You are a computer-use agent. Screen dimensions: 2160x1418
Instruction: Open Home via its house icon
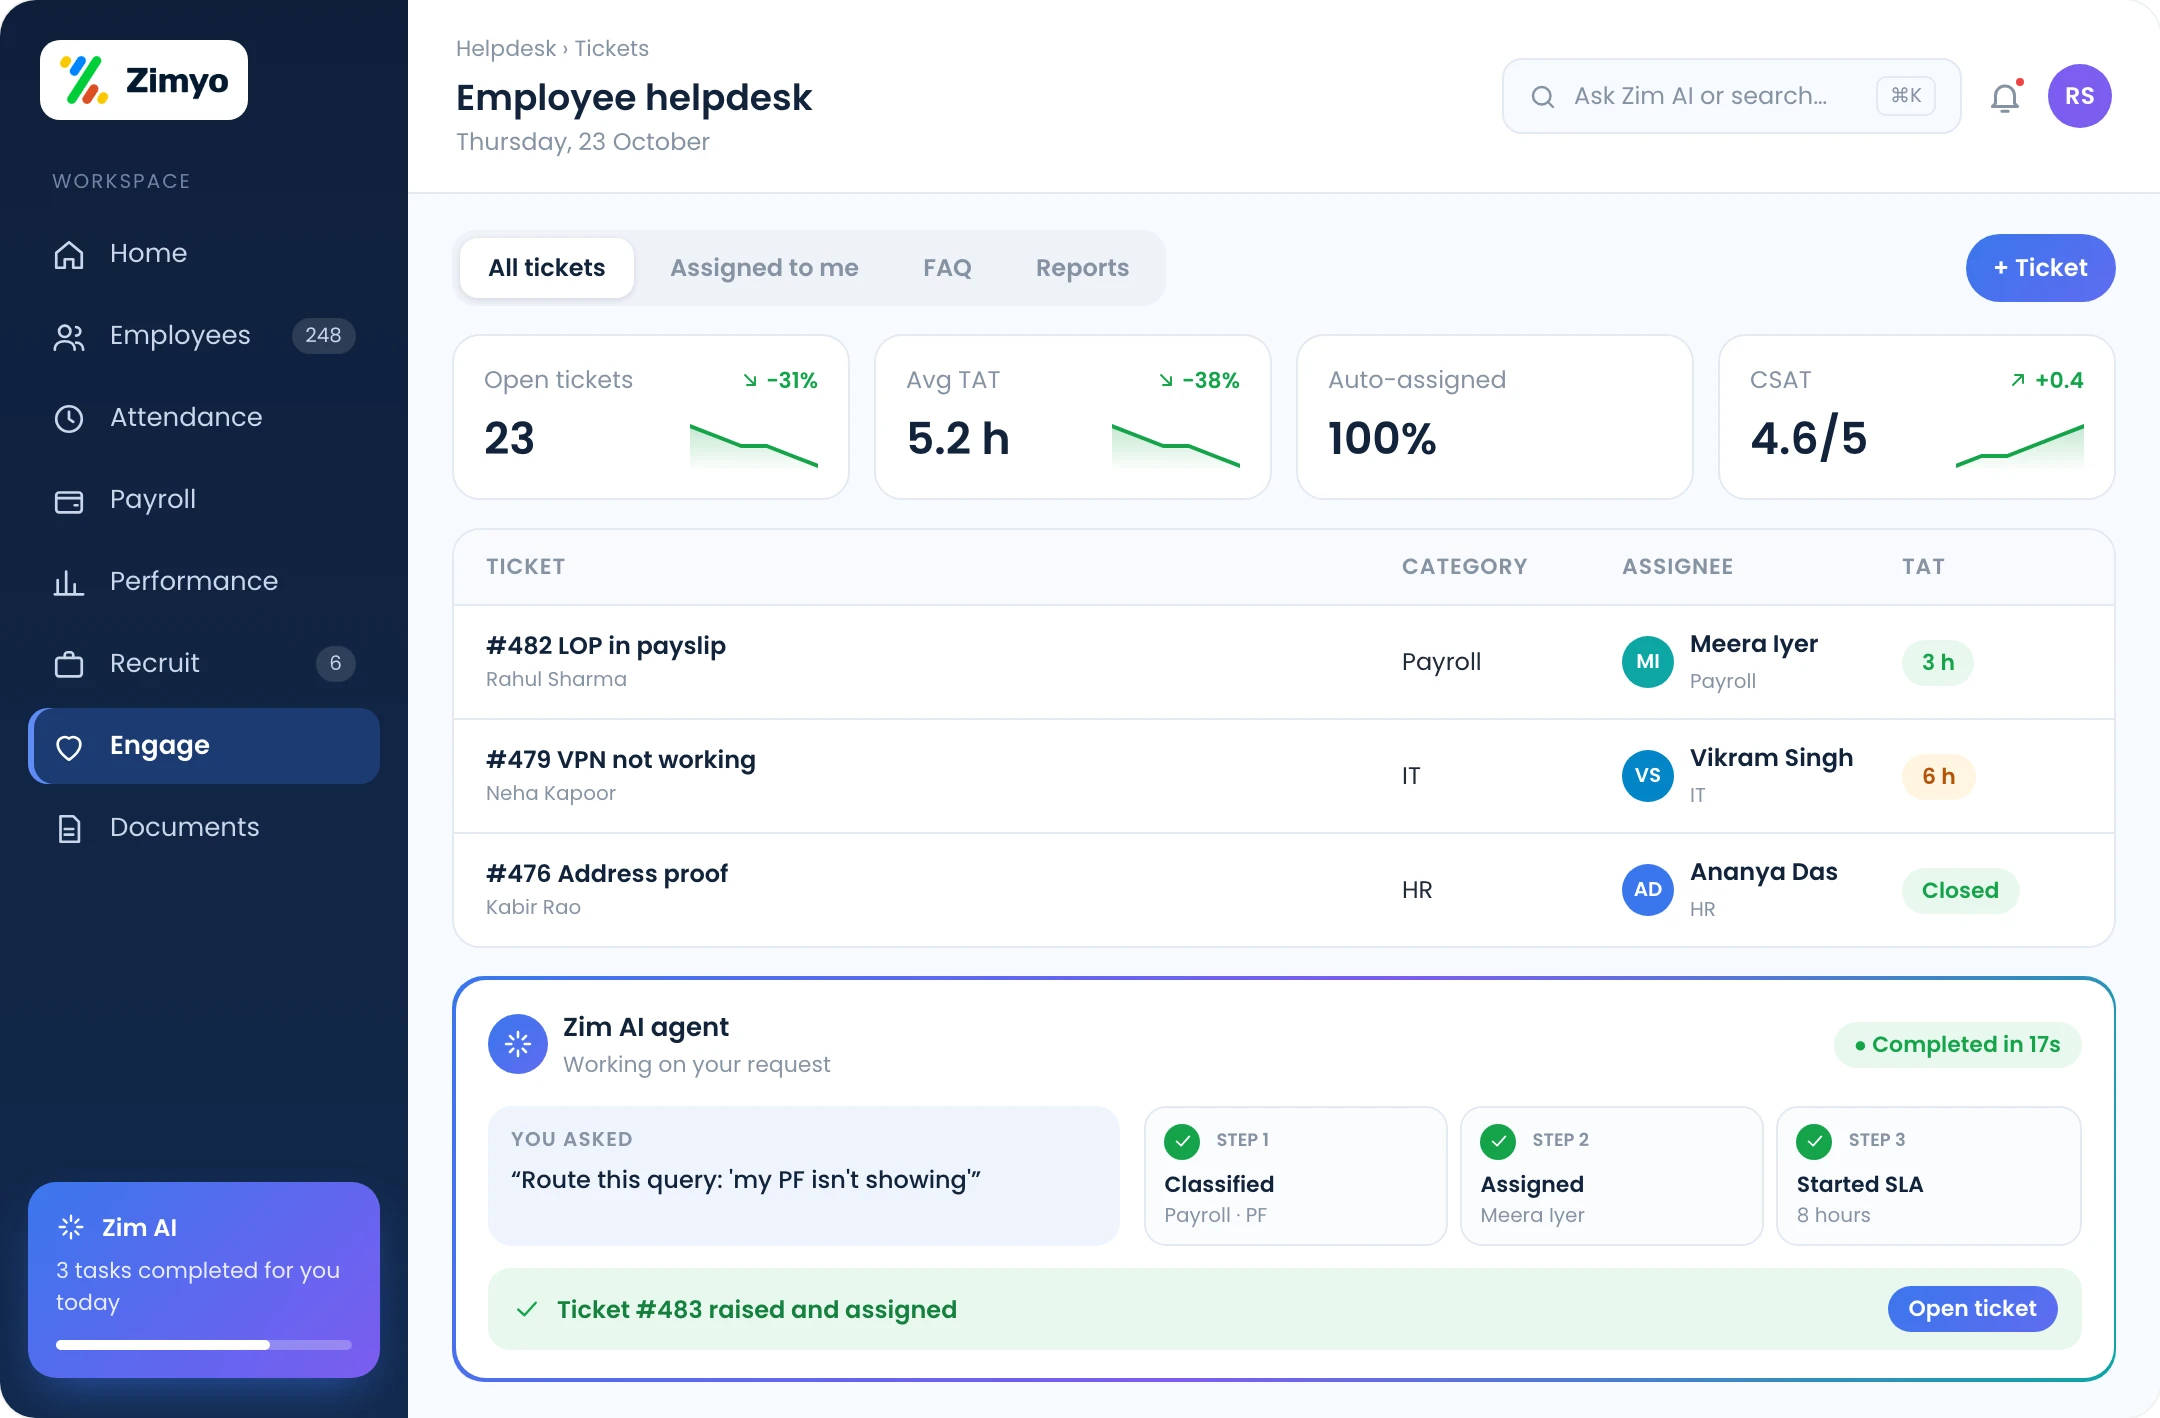click(x=69, y=254)
